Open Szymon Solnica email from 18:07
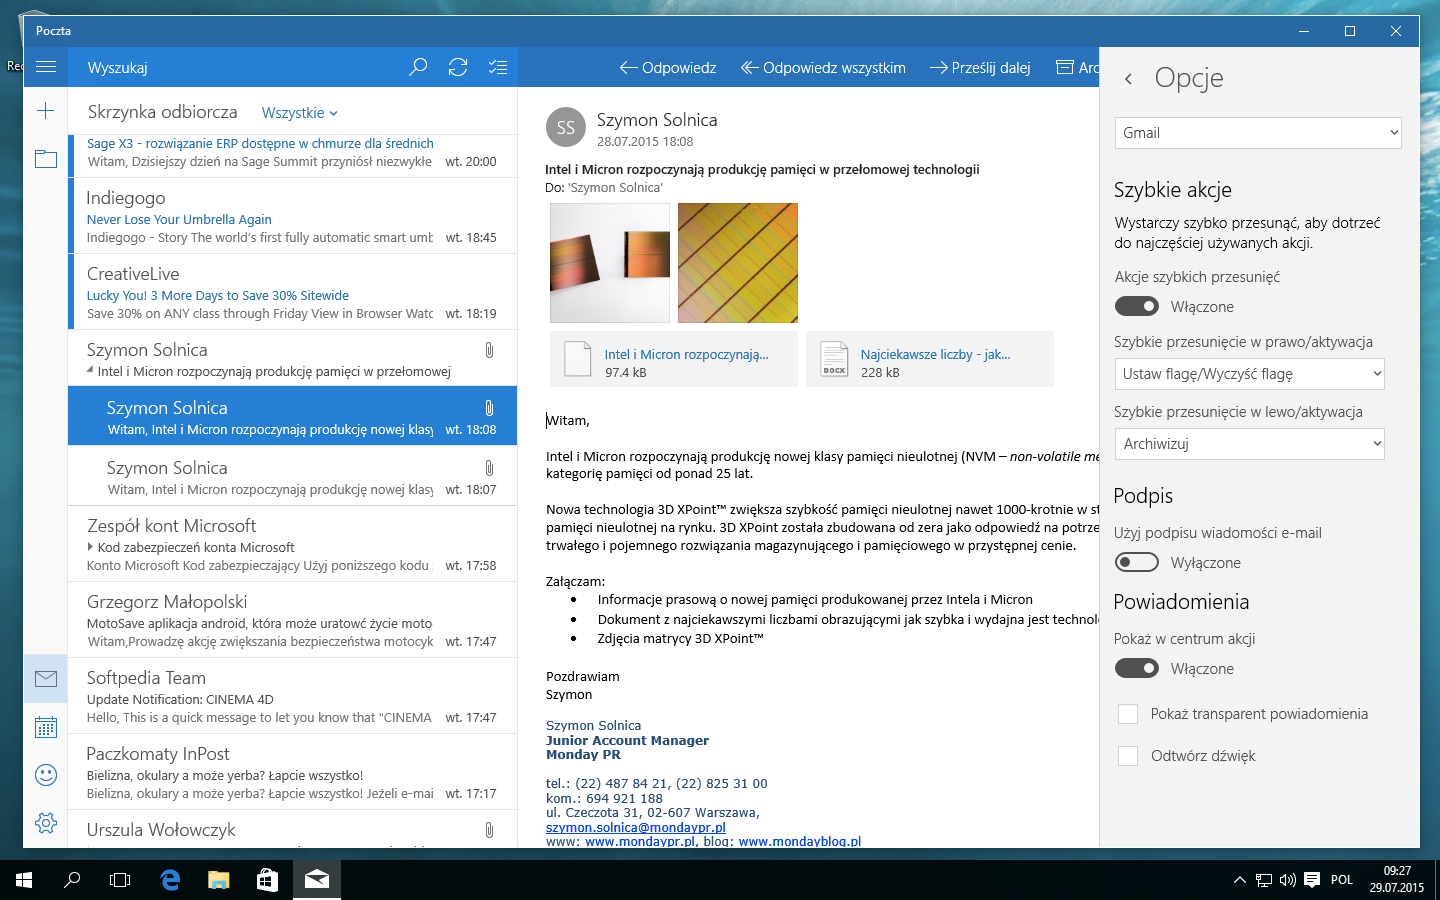This screenshot has width=1440, height=900. click(293, 476)
